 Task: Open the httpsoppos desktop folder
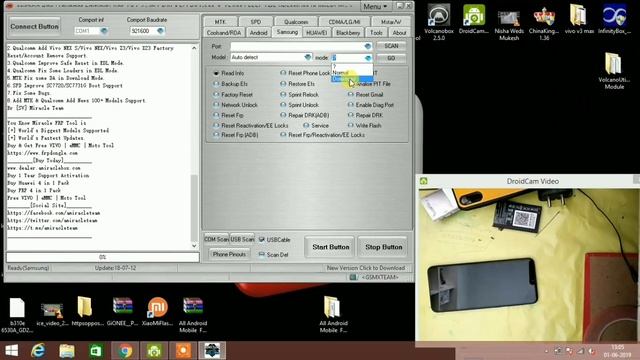pyautogui.click(x=87, y=311)
